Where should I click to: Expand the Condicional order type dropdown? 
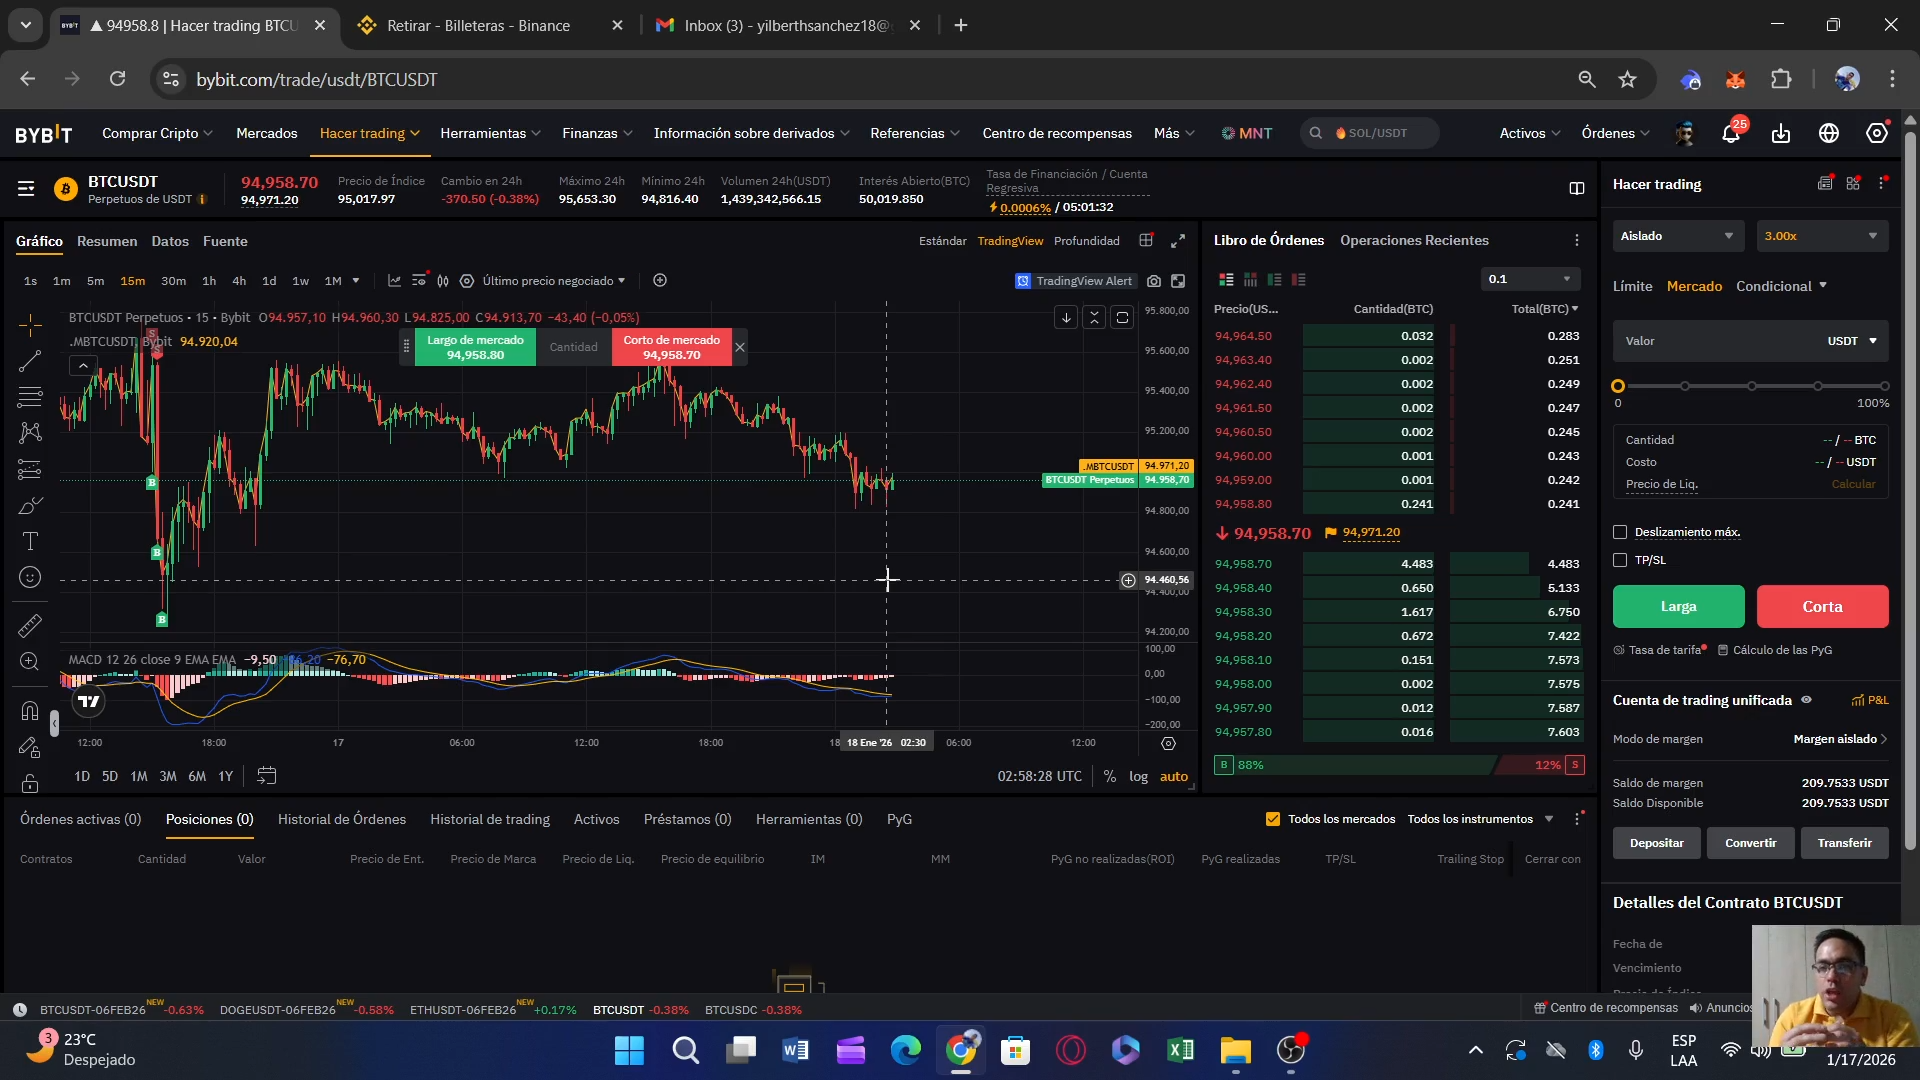(1782, 286)
